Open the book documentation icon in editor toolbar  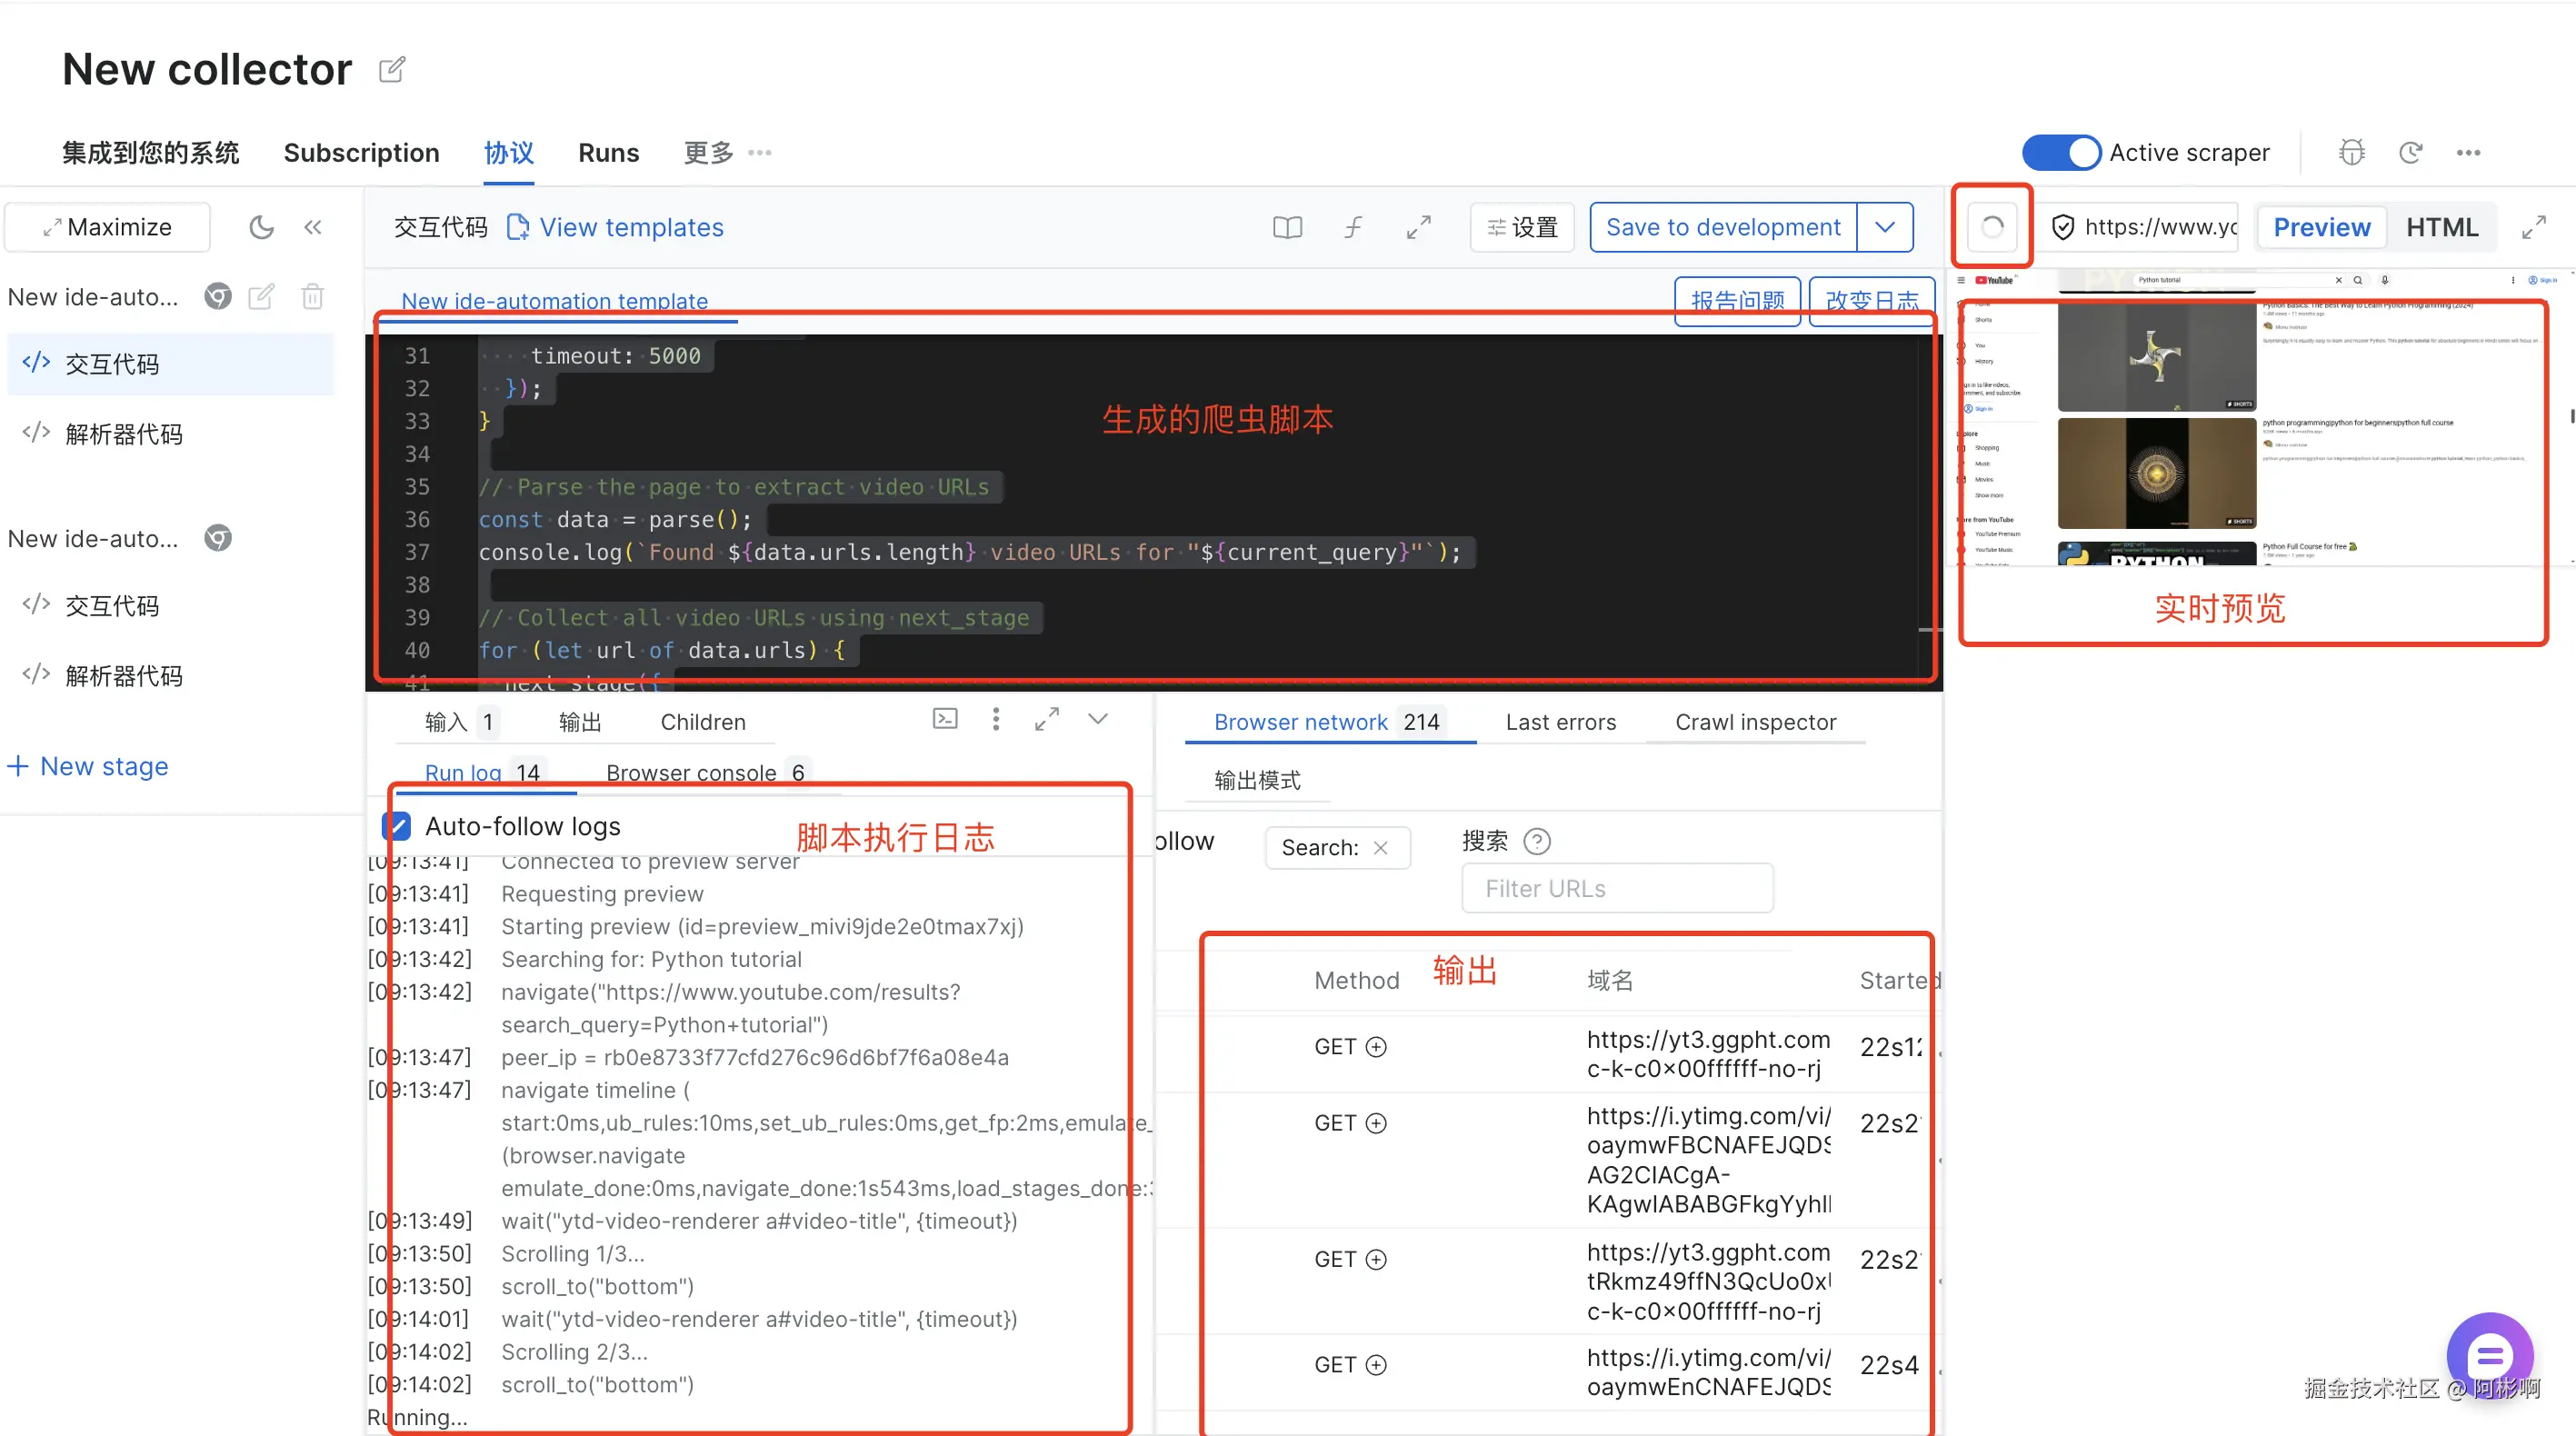coord(1287,227)
